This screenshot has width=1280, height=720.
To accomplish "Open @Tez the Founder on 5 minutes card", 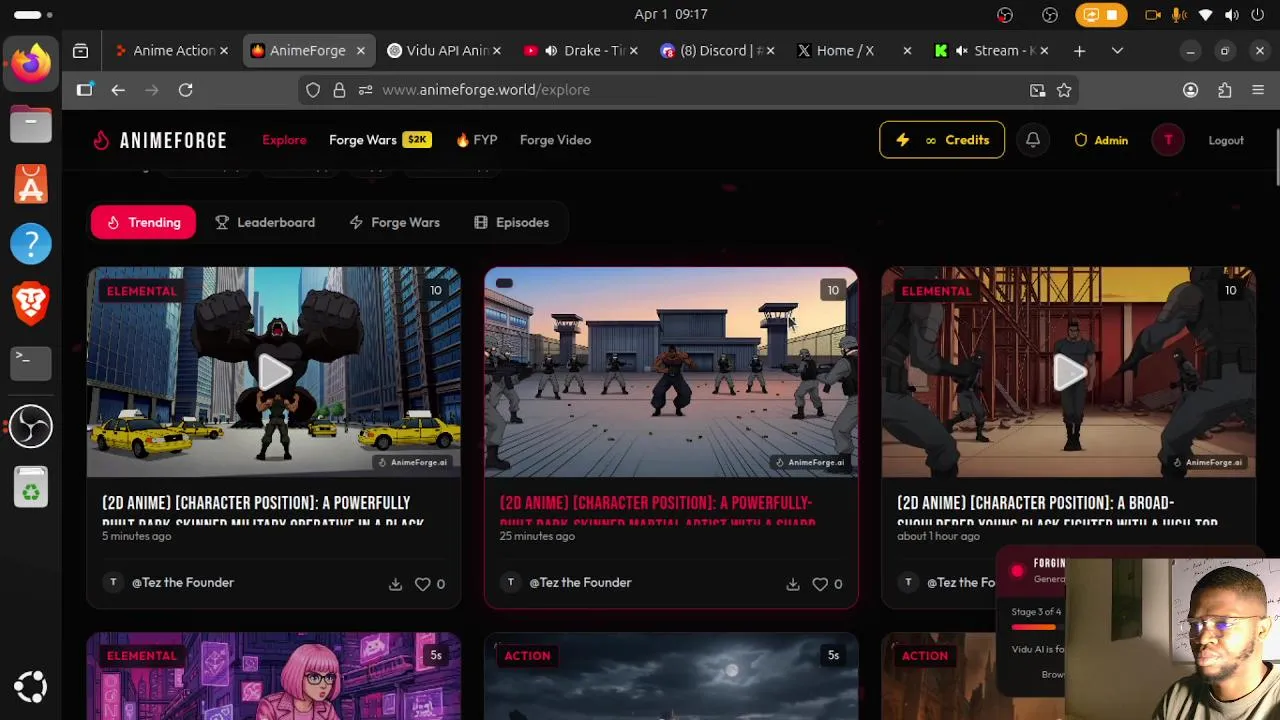I will point(183,582).
